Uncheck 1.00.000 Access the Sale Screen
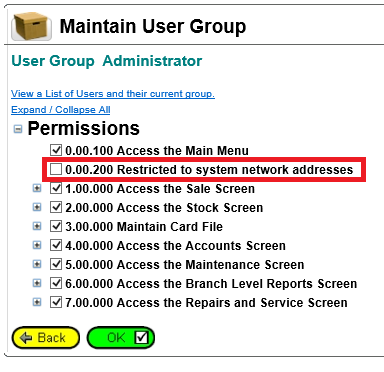Viewport: 384px width, 372px height. point(56,188)
